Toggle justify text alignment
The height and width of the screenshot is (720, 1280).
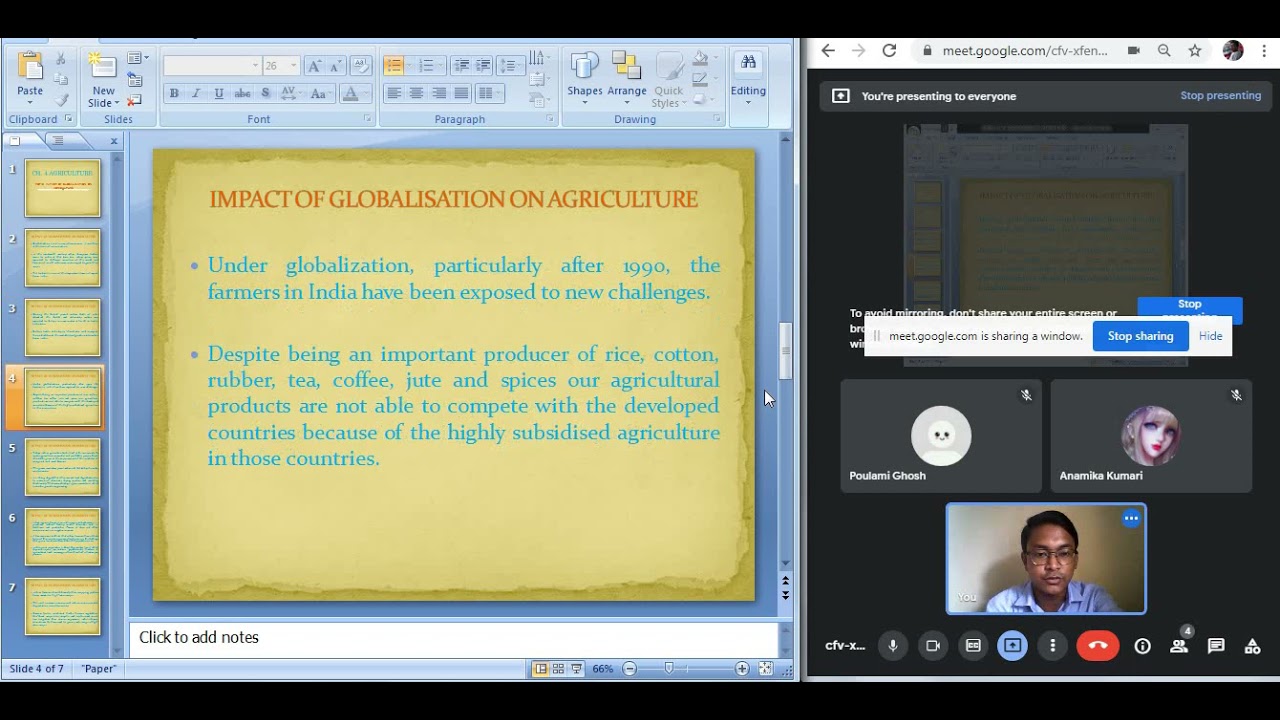tap(461, 93)
